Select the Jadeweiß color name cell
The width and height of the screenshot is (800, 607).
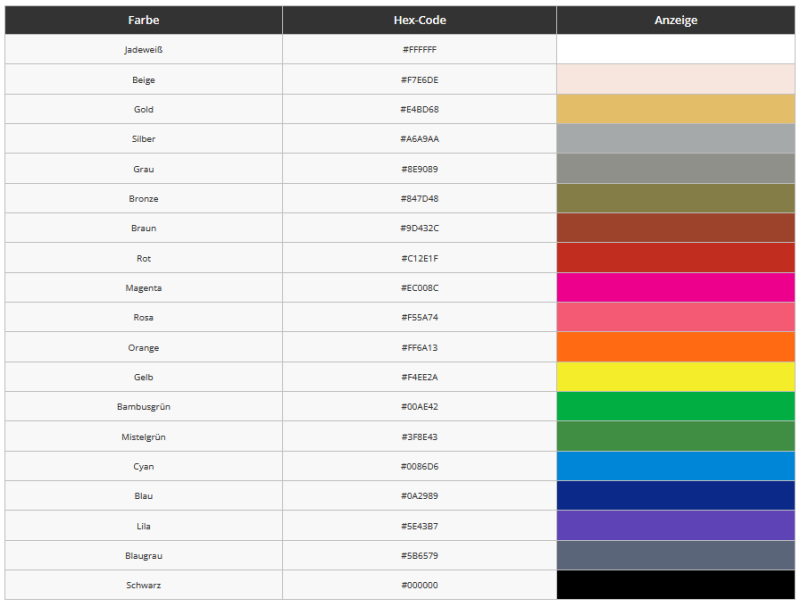[143, 49]
